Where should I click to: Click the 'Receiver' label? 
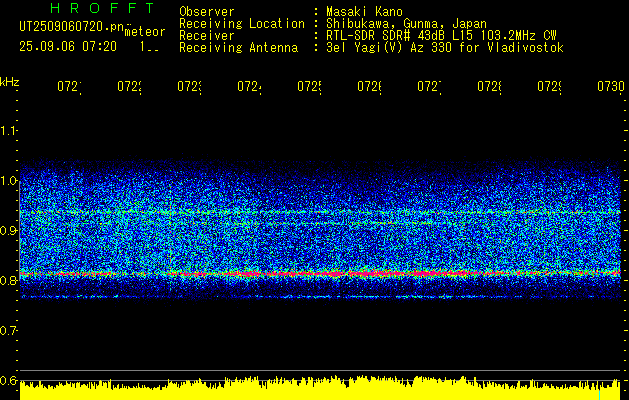pos(207,36)
